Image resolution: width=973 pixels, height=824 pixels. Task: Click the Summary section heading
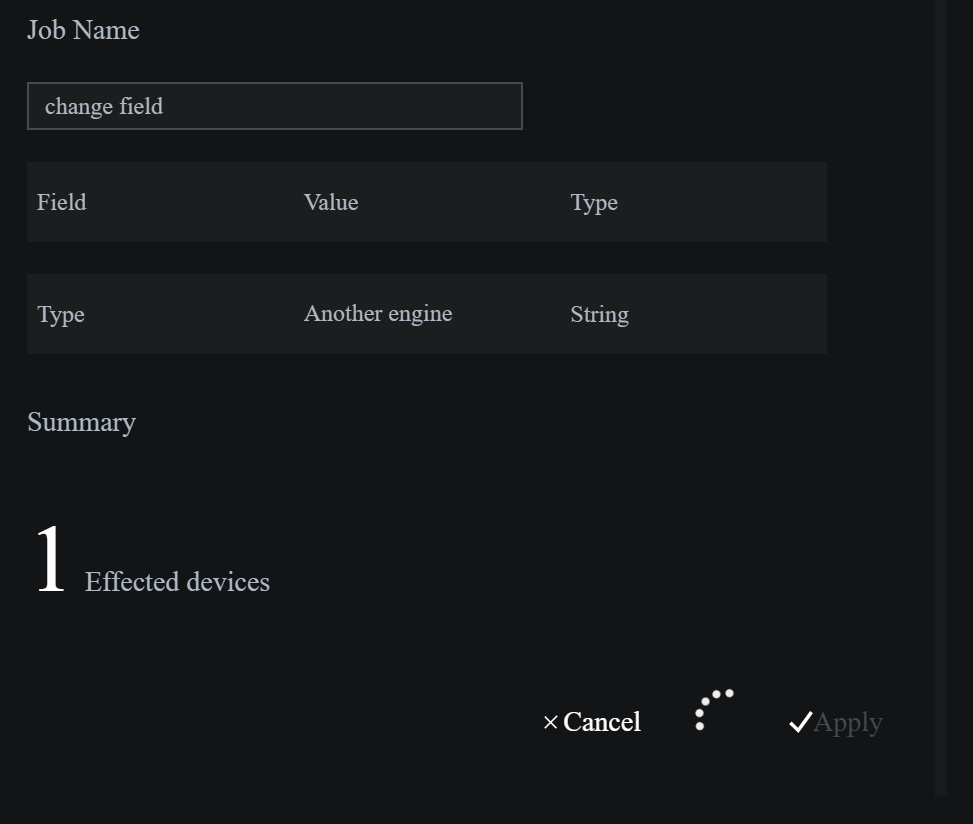(x=81, y=422)
